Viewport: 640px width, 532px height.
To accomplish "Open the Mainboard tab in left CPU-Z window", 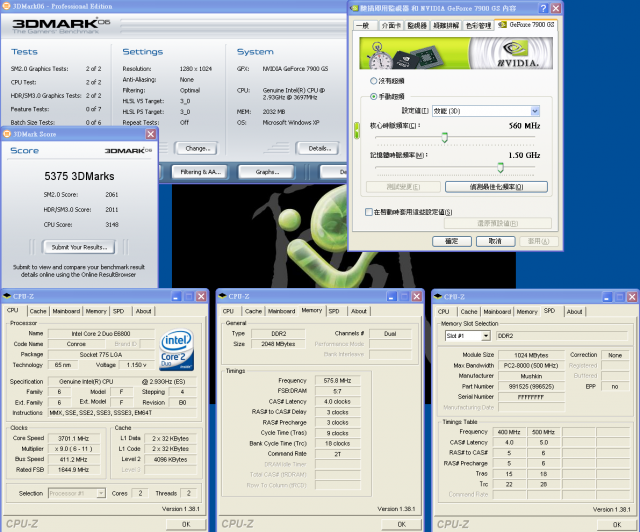I will (x=66, y=311).
